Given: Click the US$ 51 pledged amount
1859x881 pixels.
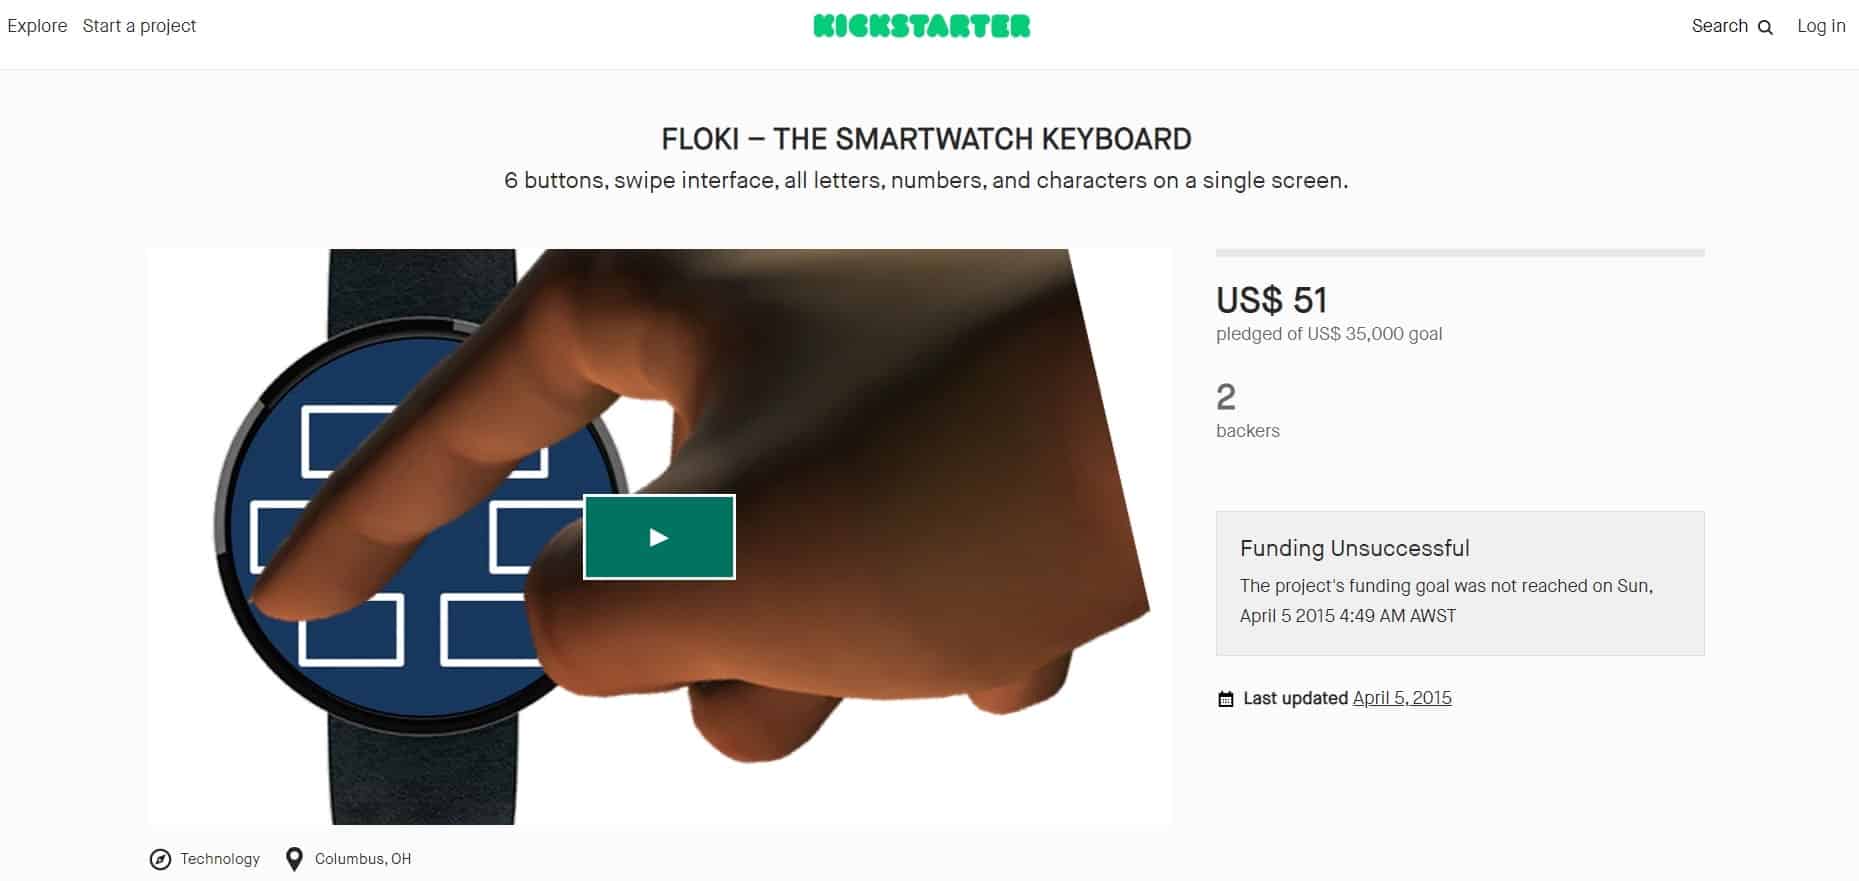Looking at the screenshot, I should pyautogui.click(x=1271, y=300).
